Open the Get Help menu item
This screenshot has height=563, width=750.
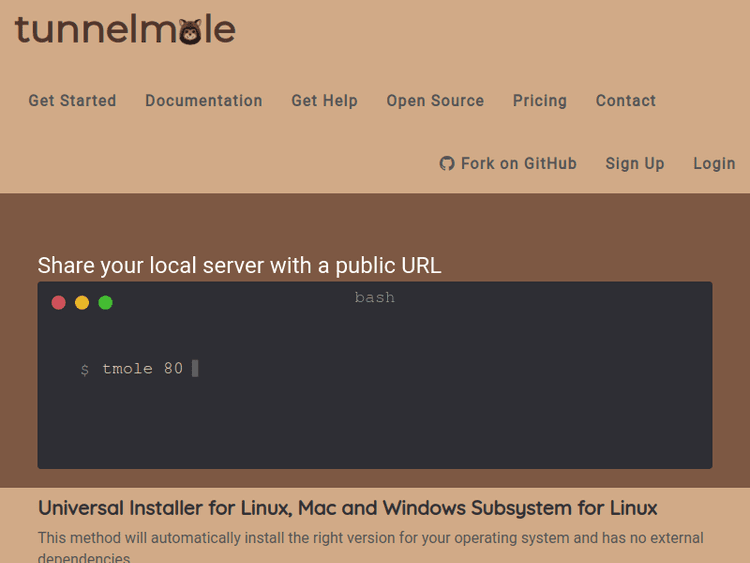tap(324, 101)
